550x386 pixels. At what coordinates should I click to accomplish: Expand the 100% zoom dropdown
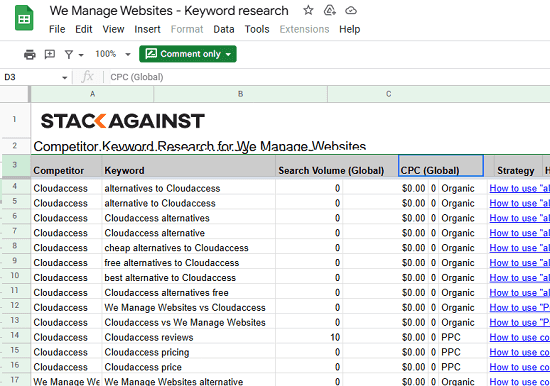point(128,54)
